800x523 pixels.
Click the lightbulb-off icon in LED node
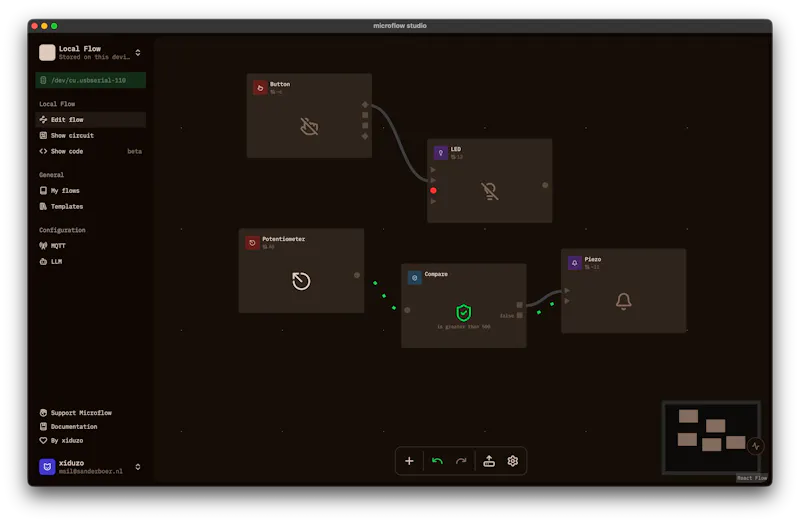coord(489,191)
